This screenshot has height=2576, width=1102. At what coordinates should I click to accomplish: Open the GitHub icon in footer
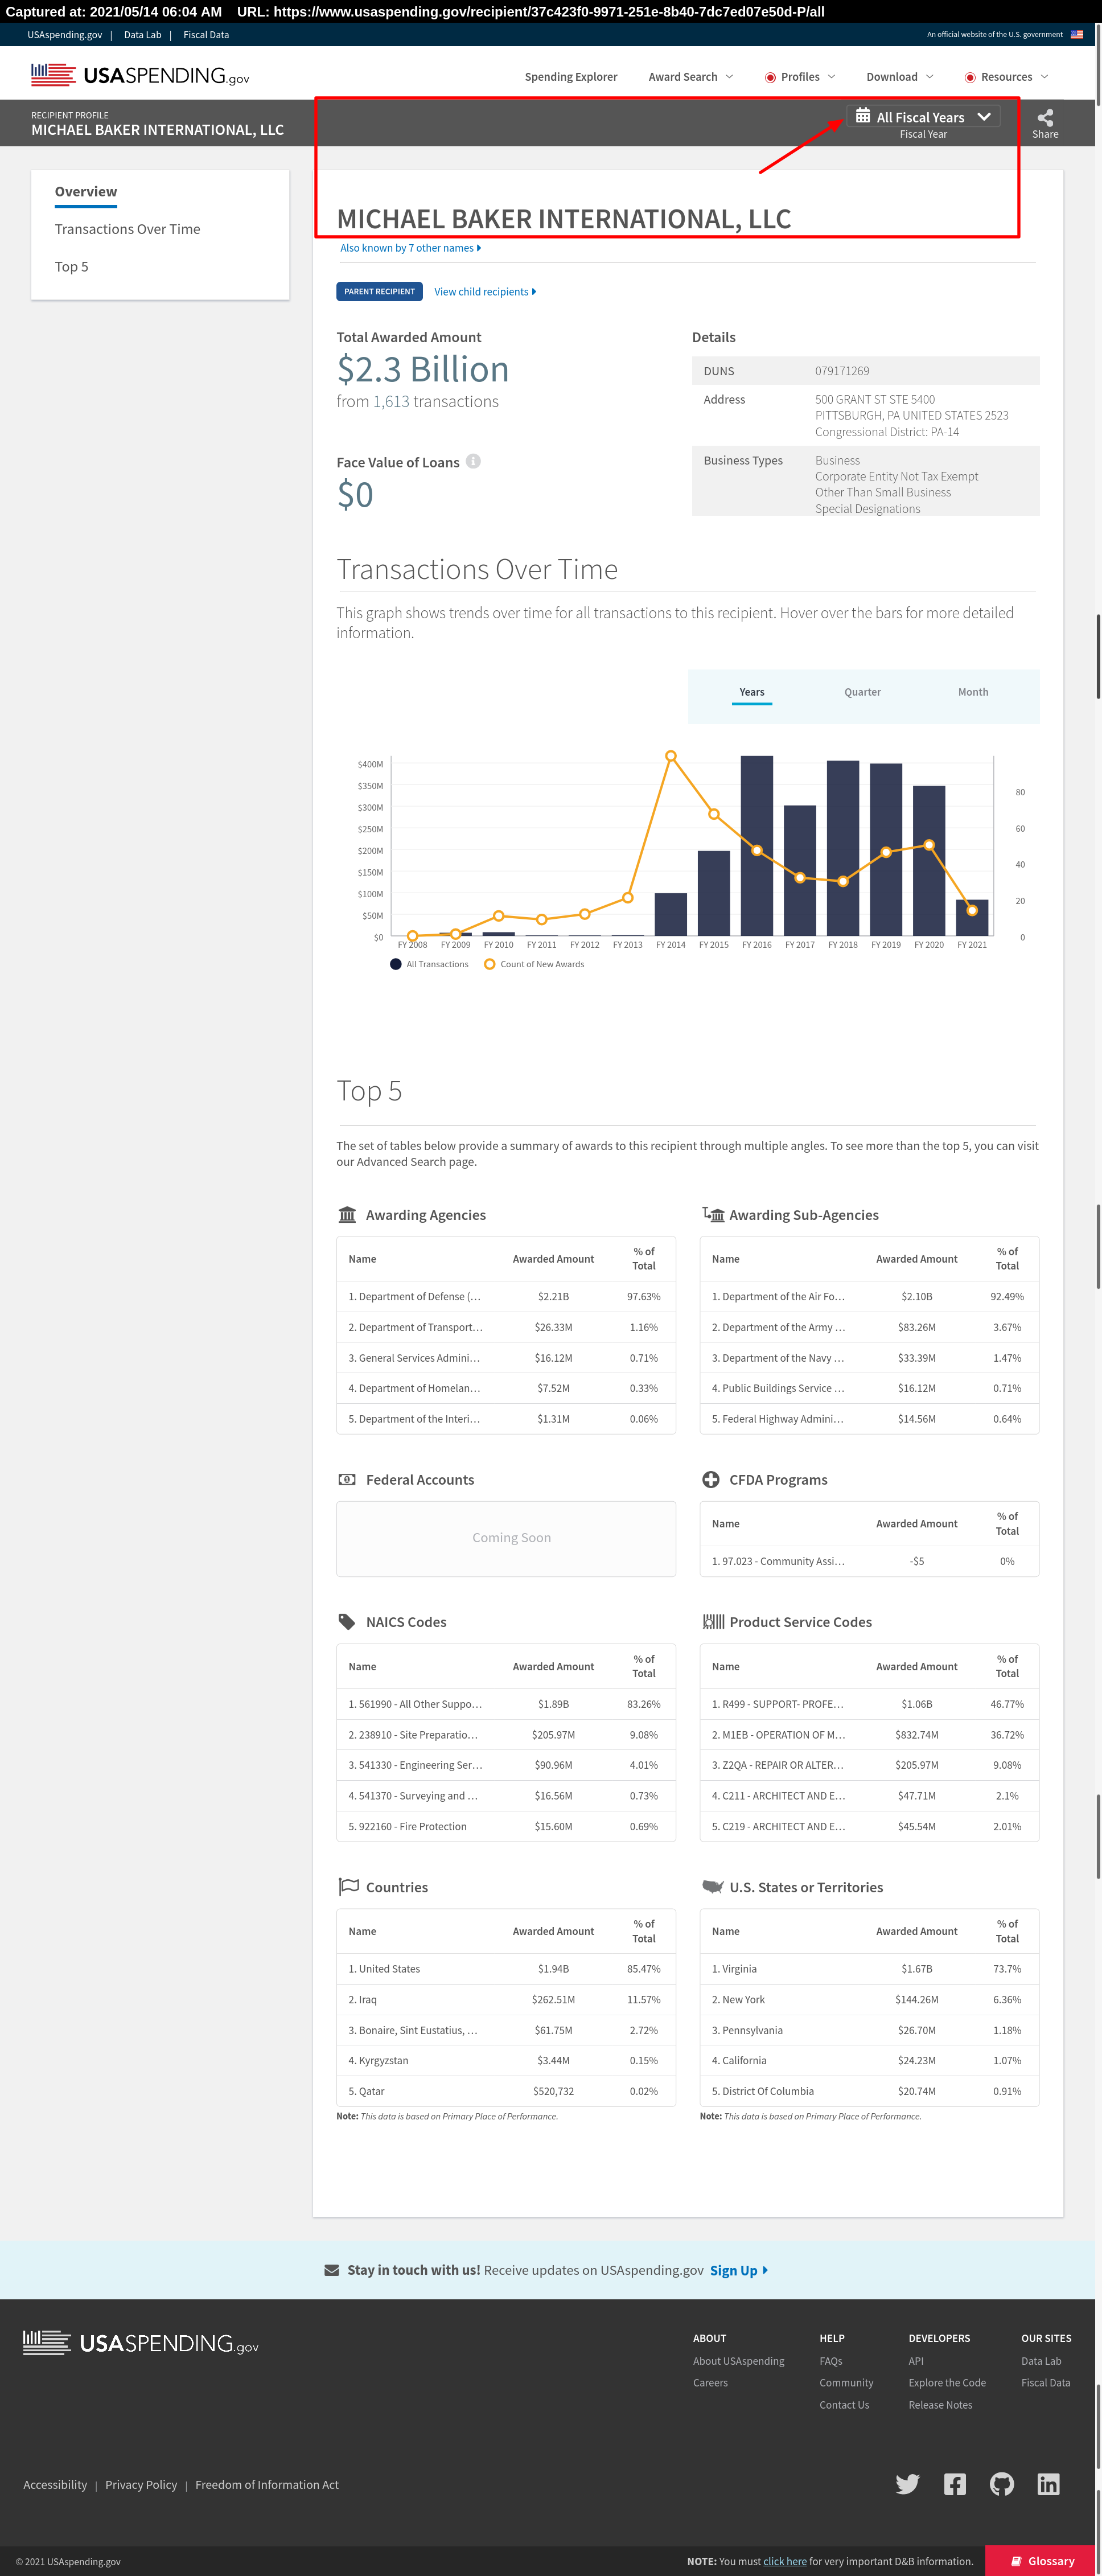(x=1001, y=2484)
